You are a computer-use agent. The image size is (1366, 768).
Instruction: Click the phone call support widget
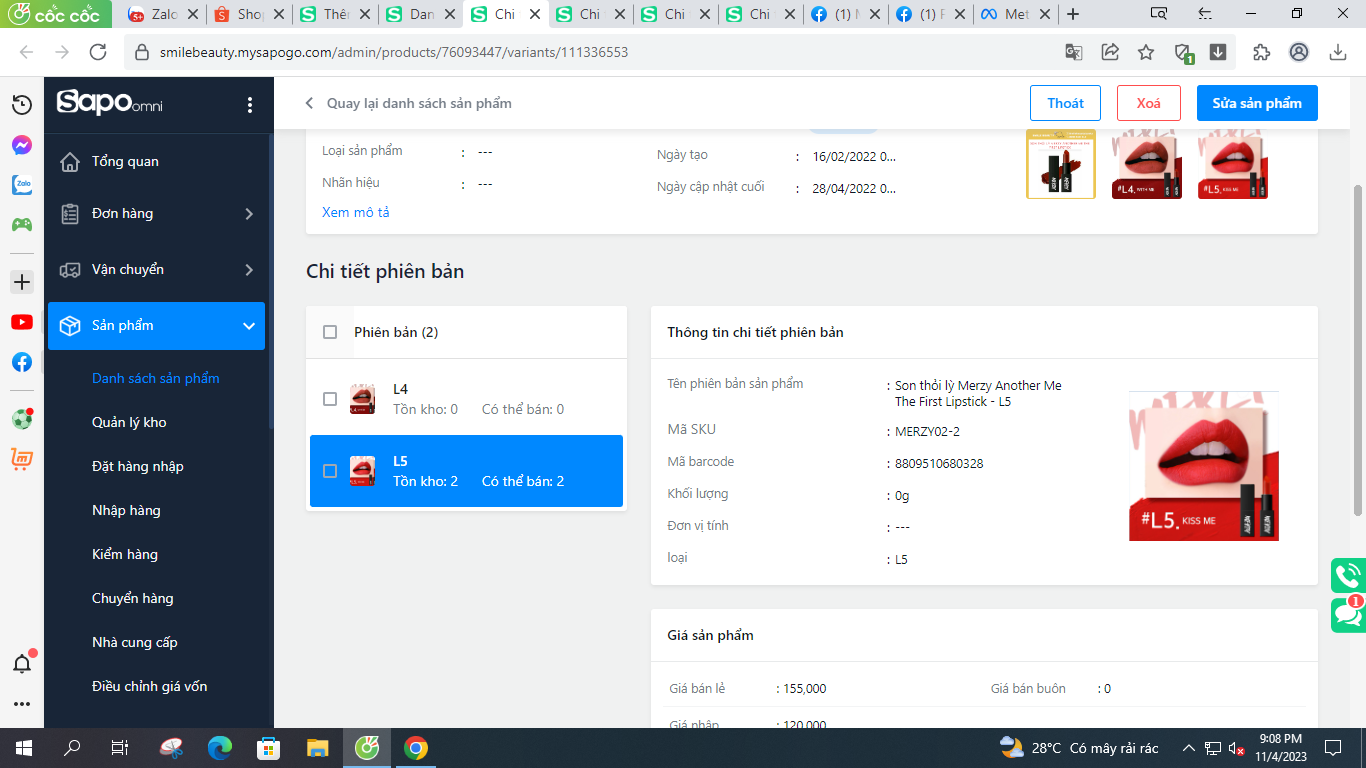(1348, 576)
